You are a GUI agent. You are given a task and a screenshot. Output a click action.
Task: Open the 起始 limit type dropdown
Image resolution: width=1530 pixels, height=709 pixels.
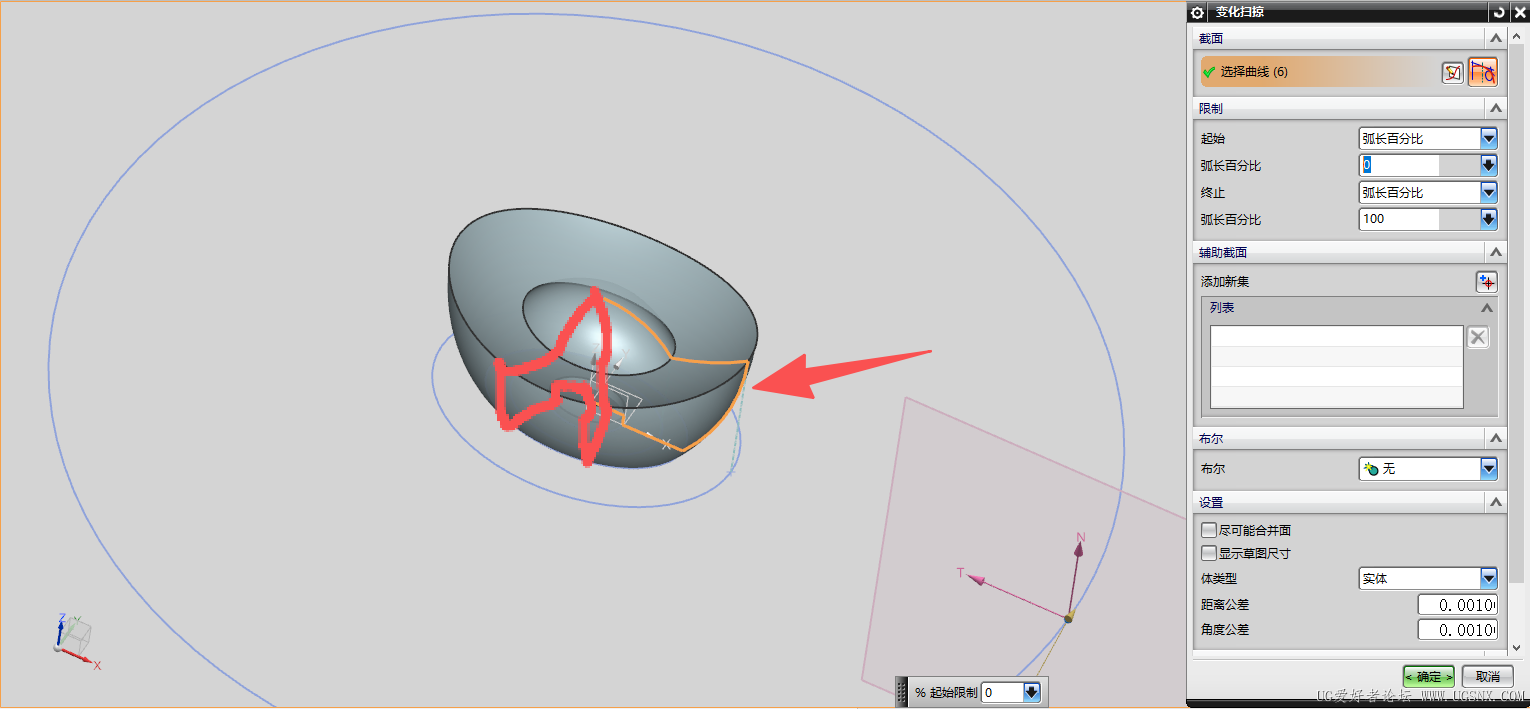[x=1489, y=138]
